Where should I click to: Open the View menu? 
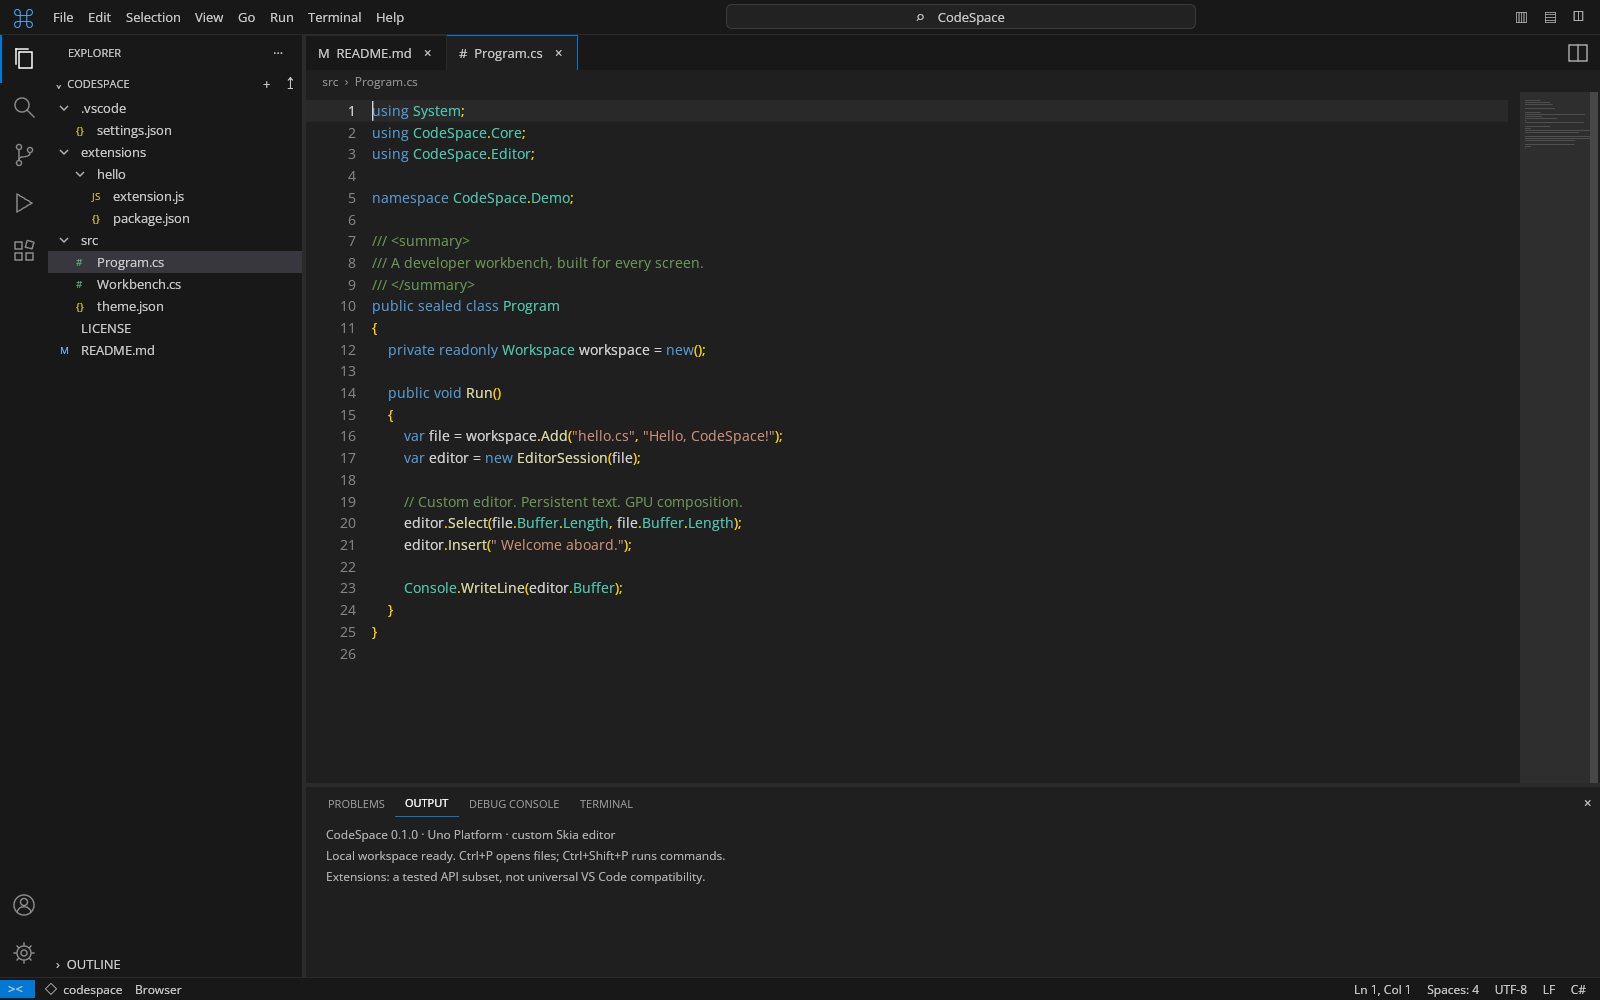pos(209,17)
